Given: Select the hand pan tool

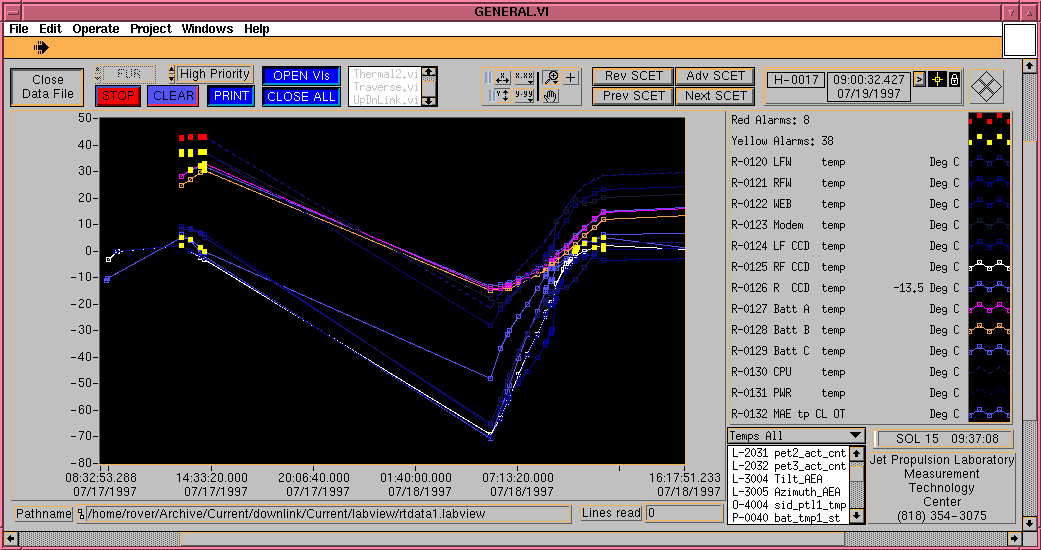Looking at the screenshot, I should [x=550, y=96].
